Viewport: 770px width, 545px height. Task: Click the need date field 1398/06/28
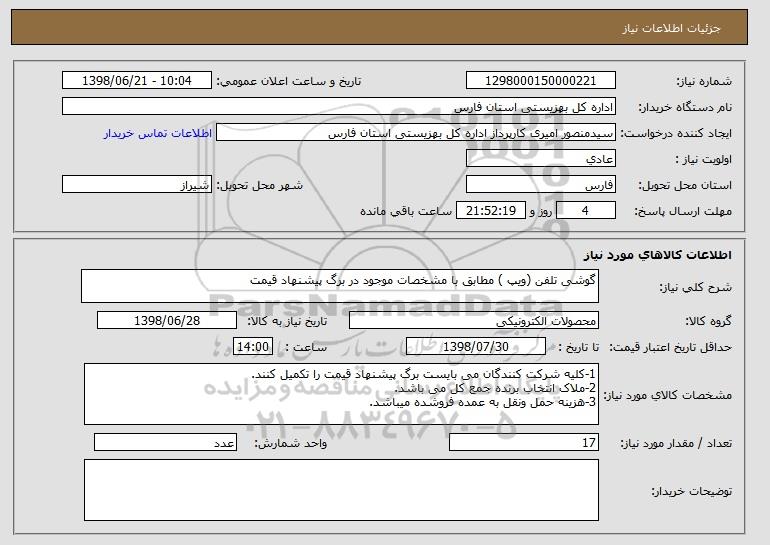(167, 321)
